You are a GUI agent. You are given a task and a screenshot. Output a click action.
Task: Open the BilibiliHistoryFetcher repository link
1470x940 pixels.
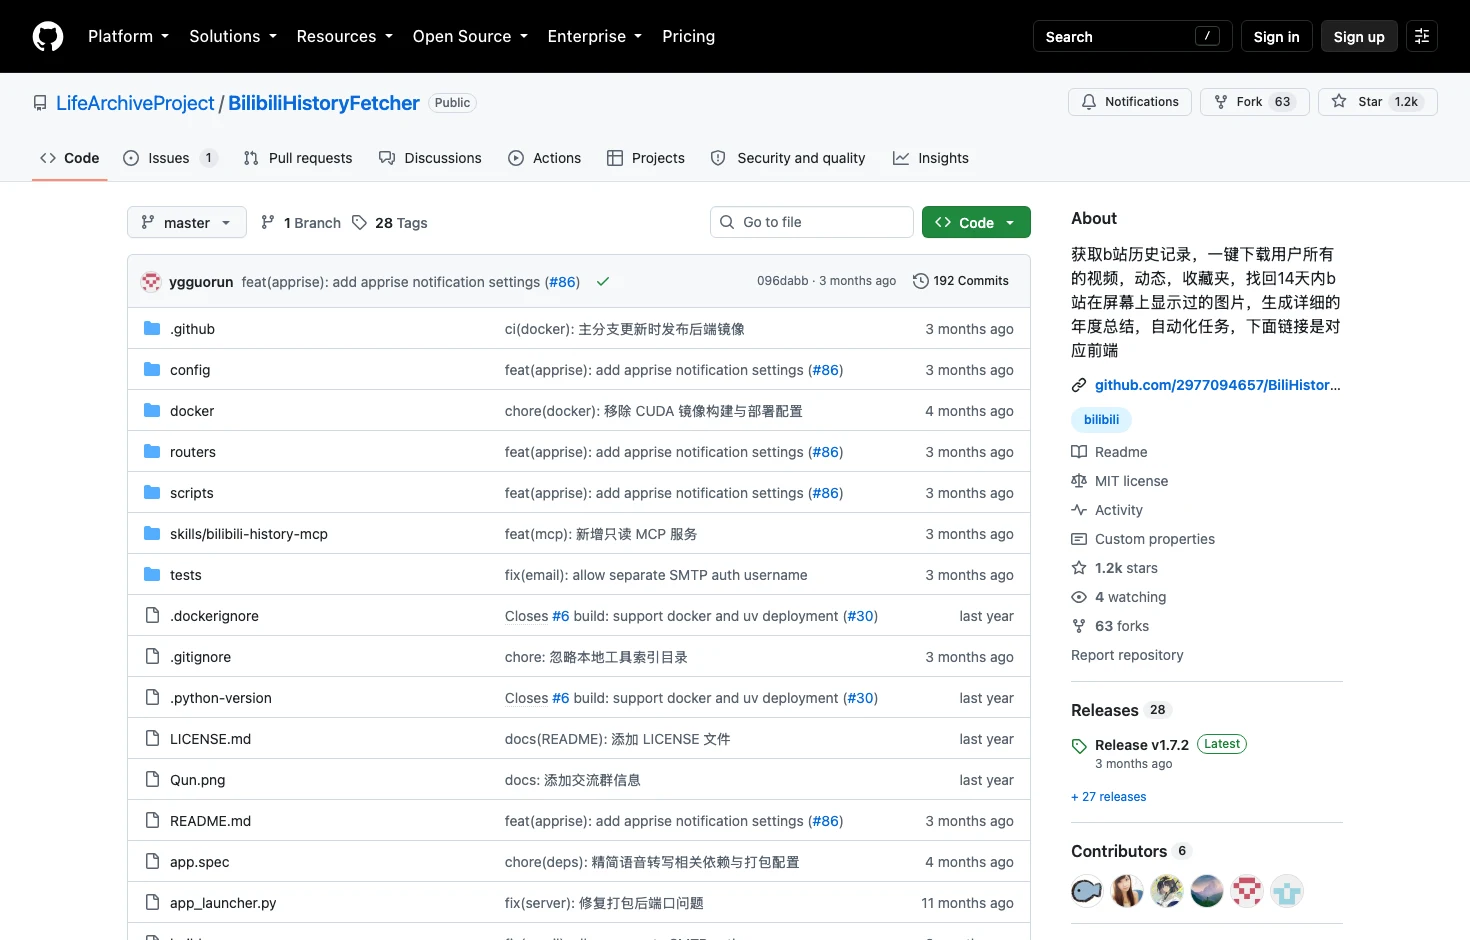tap(324, 103)
